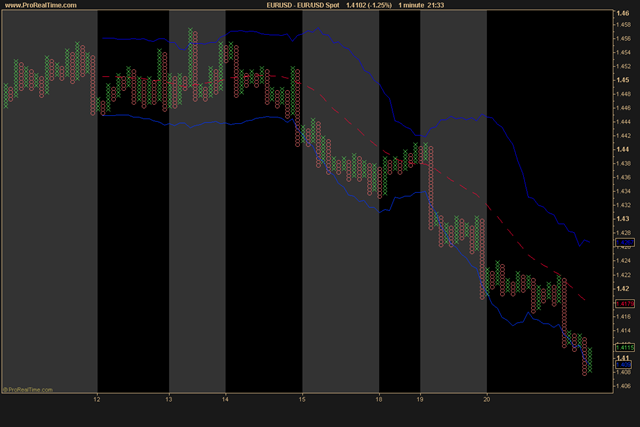Click the date 13 on the time axis
The height and width of the screenshot is (427, 640).
pos(169,400)
